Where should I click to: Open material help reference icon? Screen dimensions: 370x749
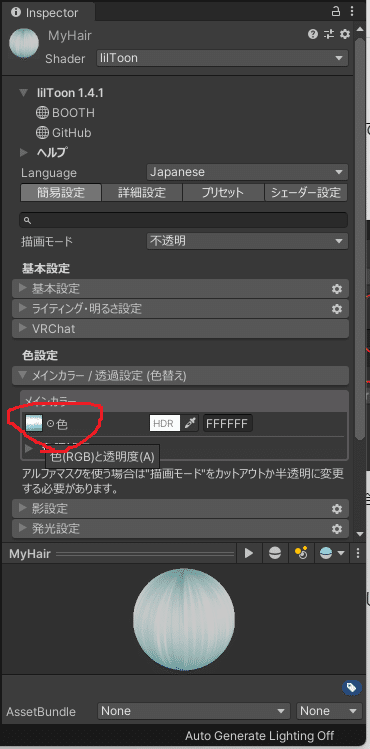point(313,33)
